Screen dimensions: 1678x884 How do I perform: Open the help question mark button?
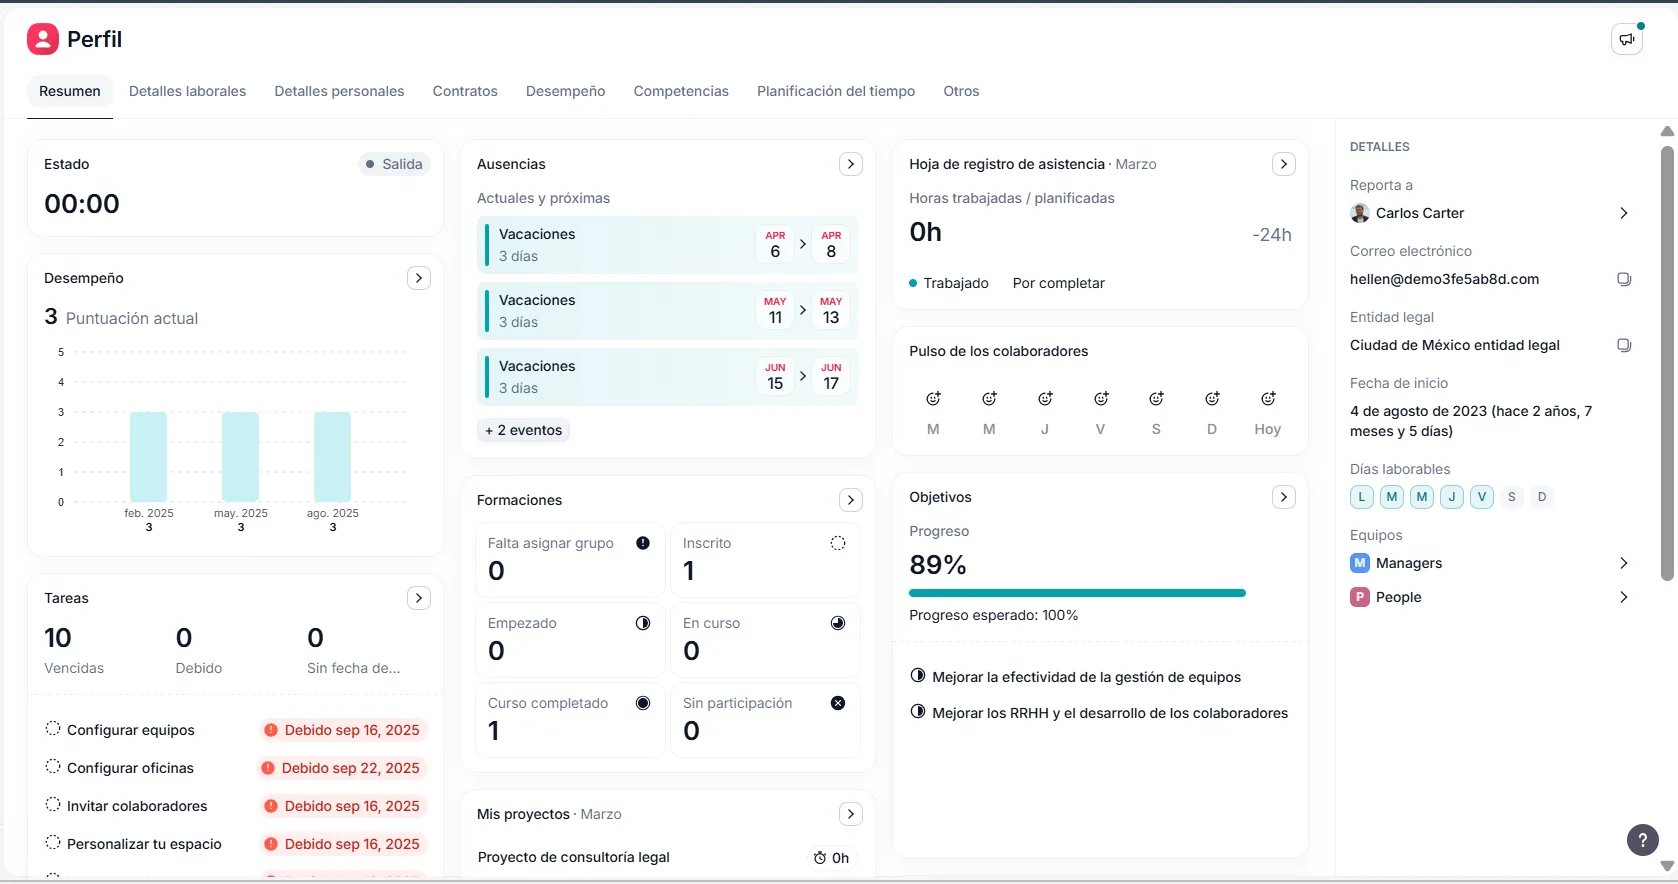tap(1642, 840)
